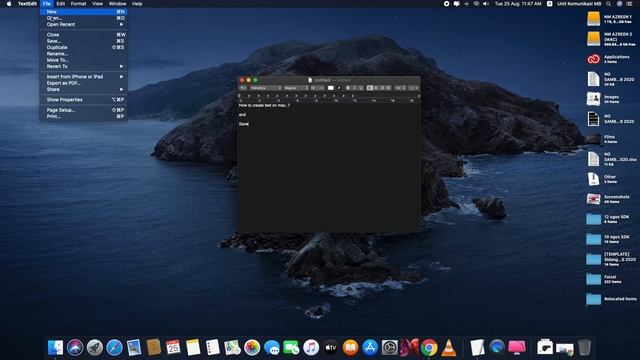Open the paragraph styles dropdown in TextEdit toolbar
The image size is (640, 360).
pos(243,88)
